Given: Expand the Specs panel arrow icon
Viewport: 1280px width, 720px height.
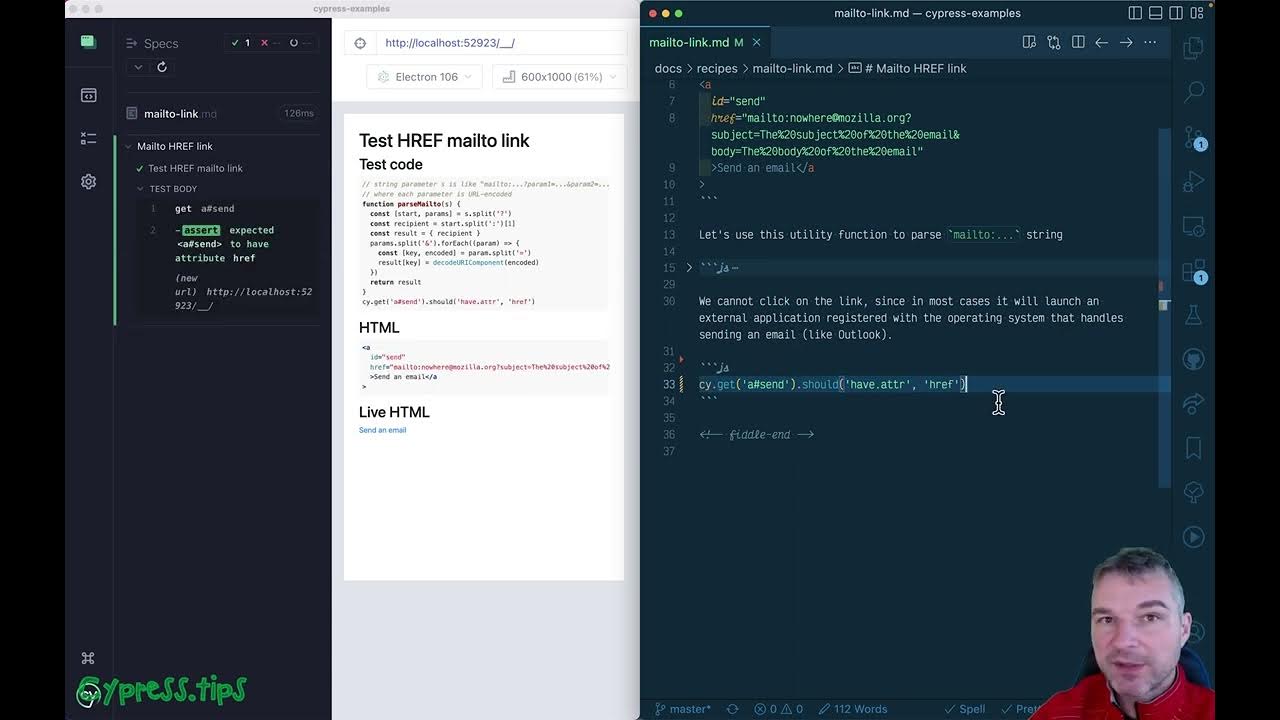Looking at the screenshot, I should [131, 43].
